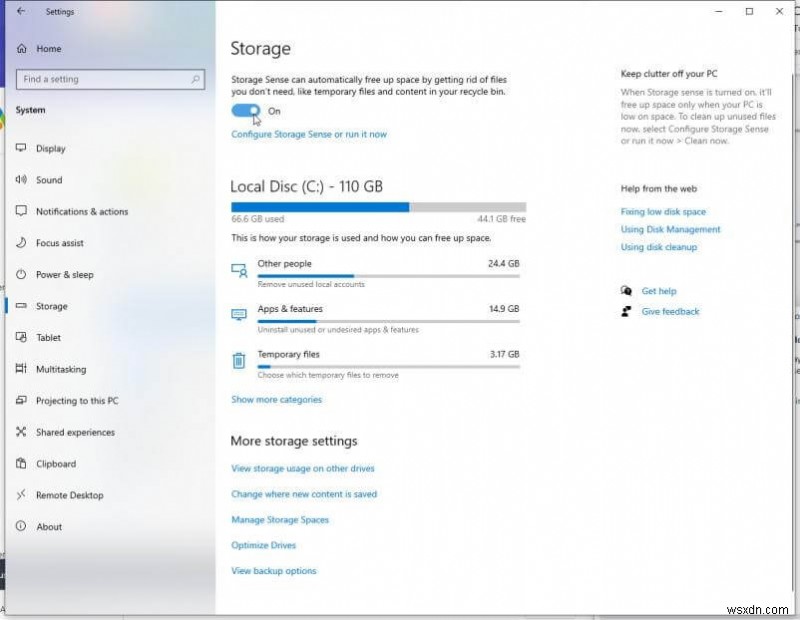Viewport: 800px width, 620px height.
Task: Open Sound settings via its speaker icon
Action: (x=22, y=180)
